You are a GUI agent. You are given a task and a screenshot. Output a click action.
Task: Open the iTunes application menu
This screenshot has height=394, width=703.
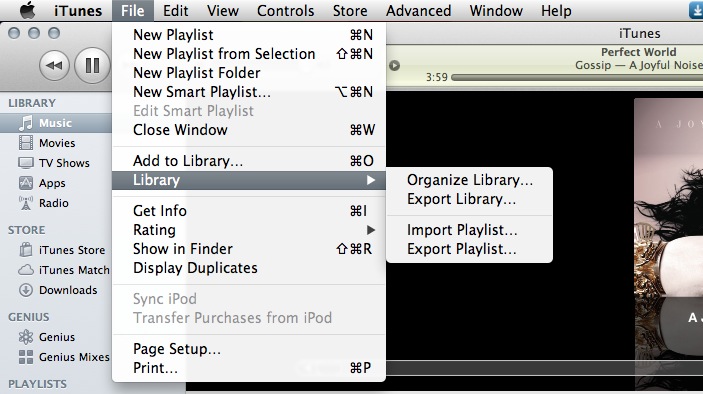[x=78, y=10]
